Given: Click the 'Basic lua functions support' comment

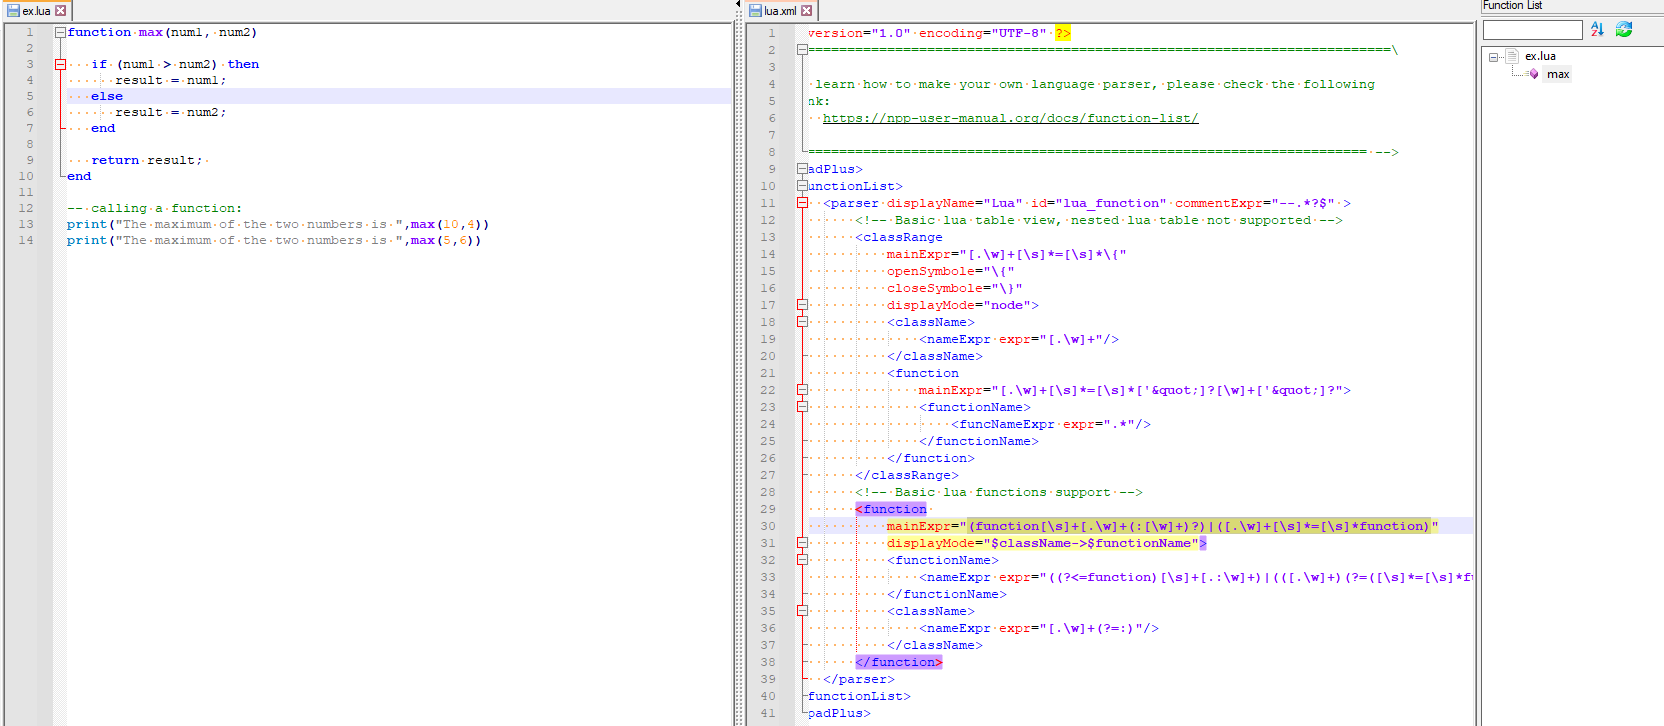Looking at the screenshot, I should (x=999, y=492).
